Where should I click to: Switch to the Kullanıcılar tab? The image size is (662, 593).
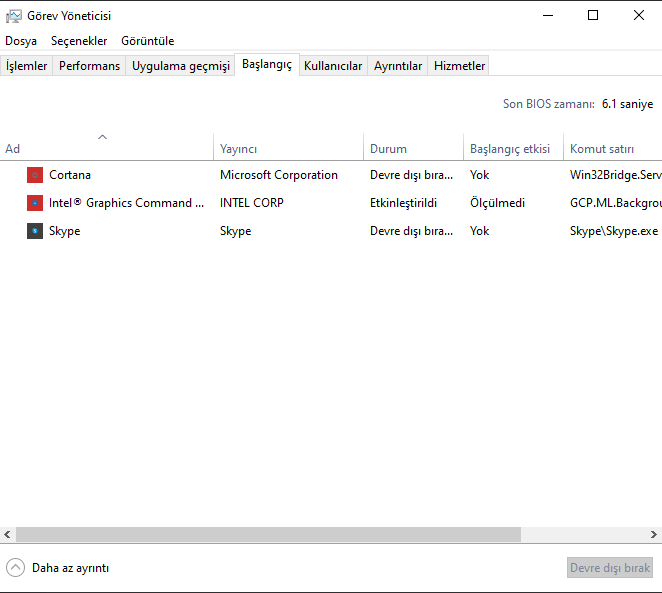click(x=333, y=66)
